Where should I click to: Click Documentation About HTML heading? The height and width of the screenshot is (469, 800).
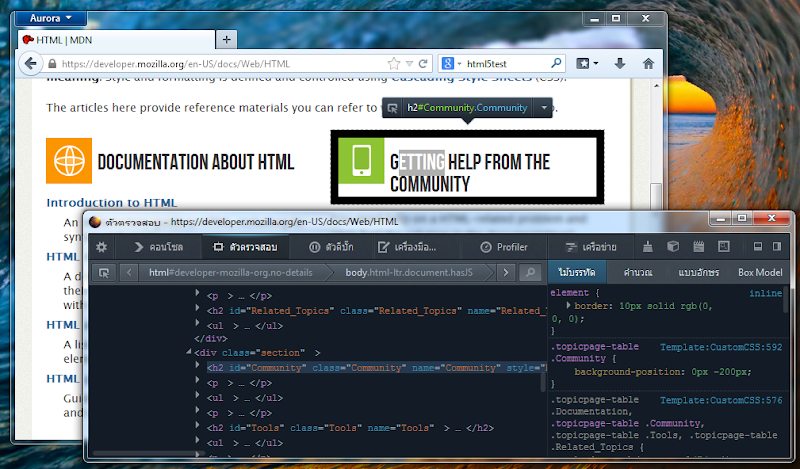pyautogui.click(x=196, y=162)
